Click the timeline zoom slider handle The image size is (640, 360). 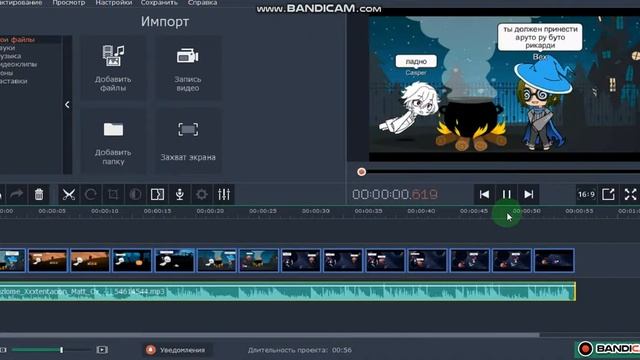click(x=62, y=350)
